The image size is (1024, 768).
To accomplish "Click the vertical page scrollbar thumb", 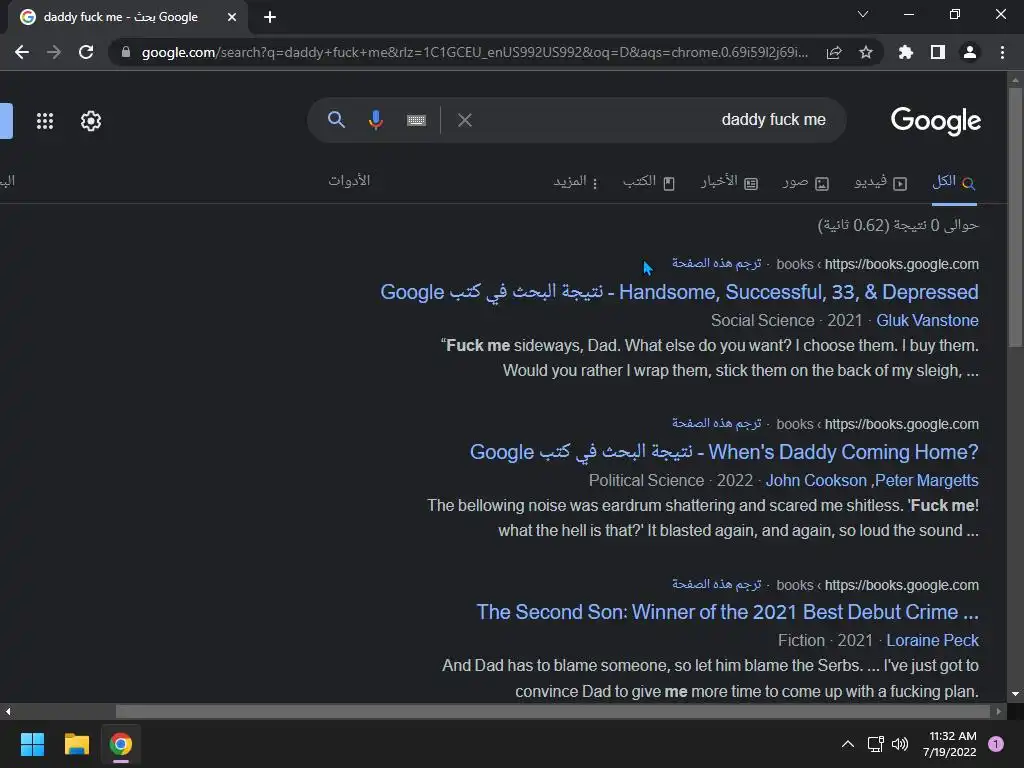I will click(x=1015, y=216).
